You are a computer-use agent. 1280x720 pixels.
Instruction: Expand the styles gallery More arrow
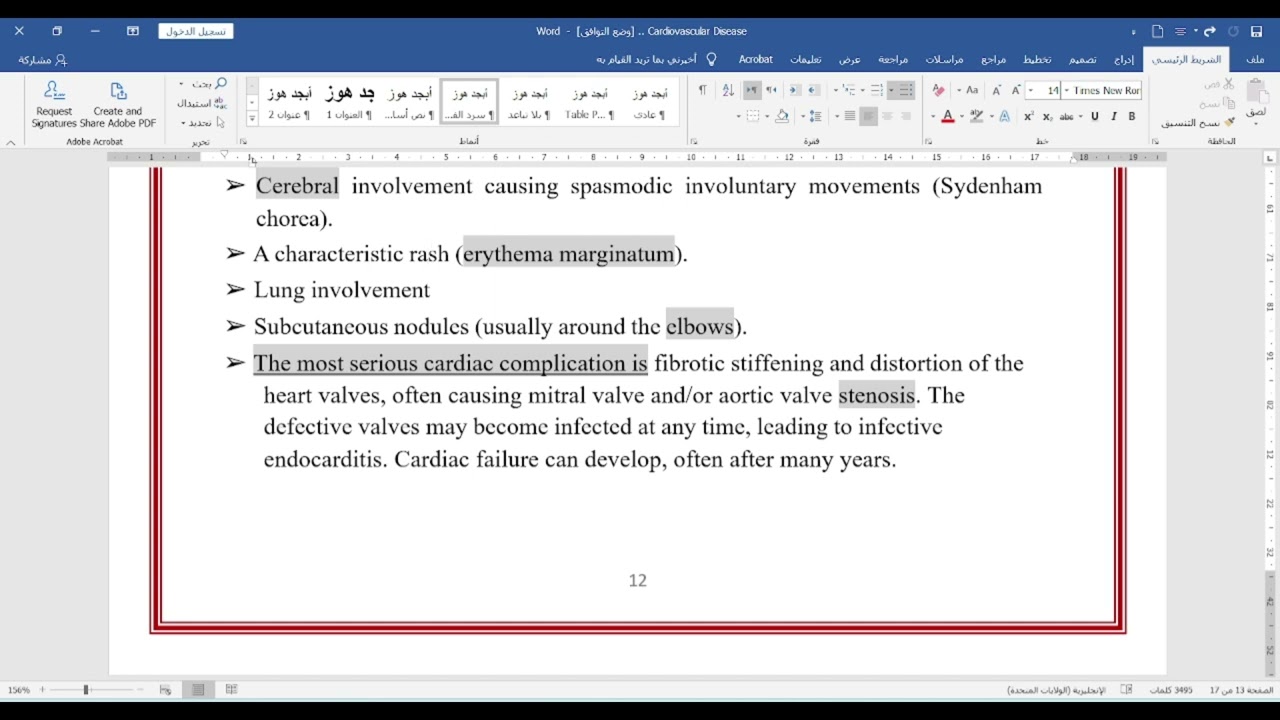point(252,118)
